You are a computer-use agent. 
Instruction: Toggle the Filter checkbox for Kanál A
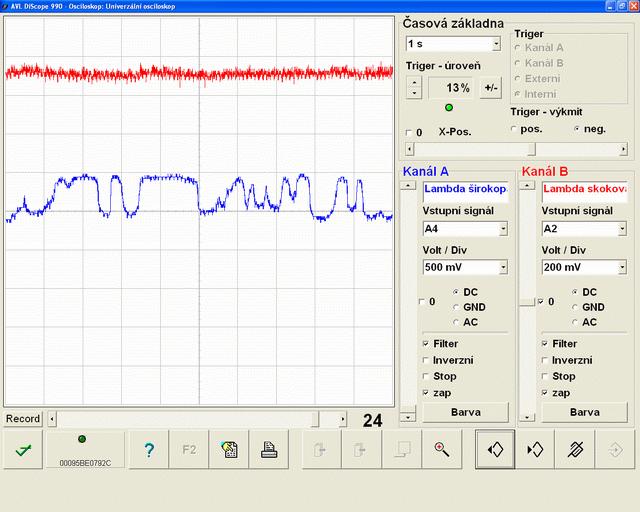tap(427, 343)
